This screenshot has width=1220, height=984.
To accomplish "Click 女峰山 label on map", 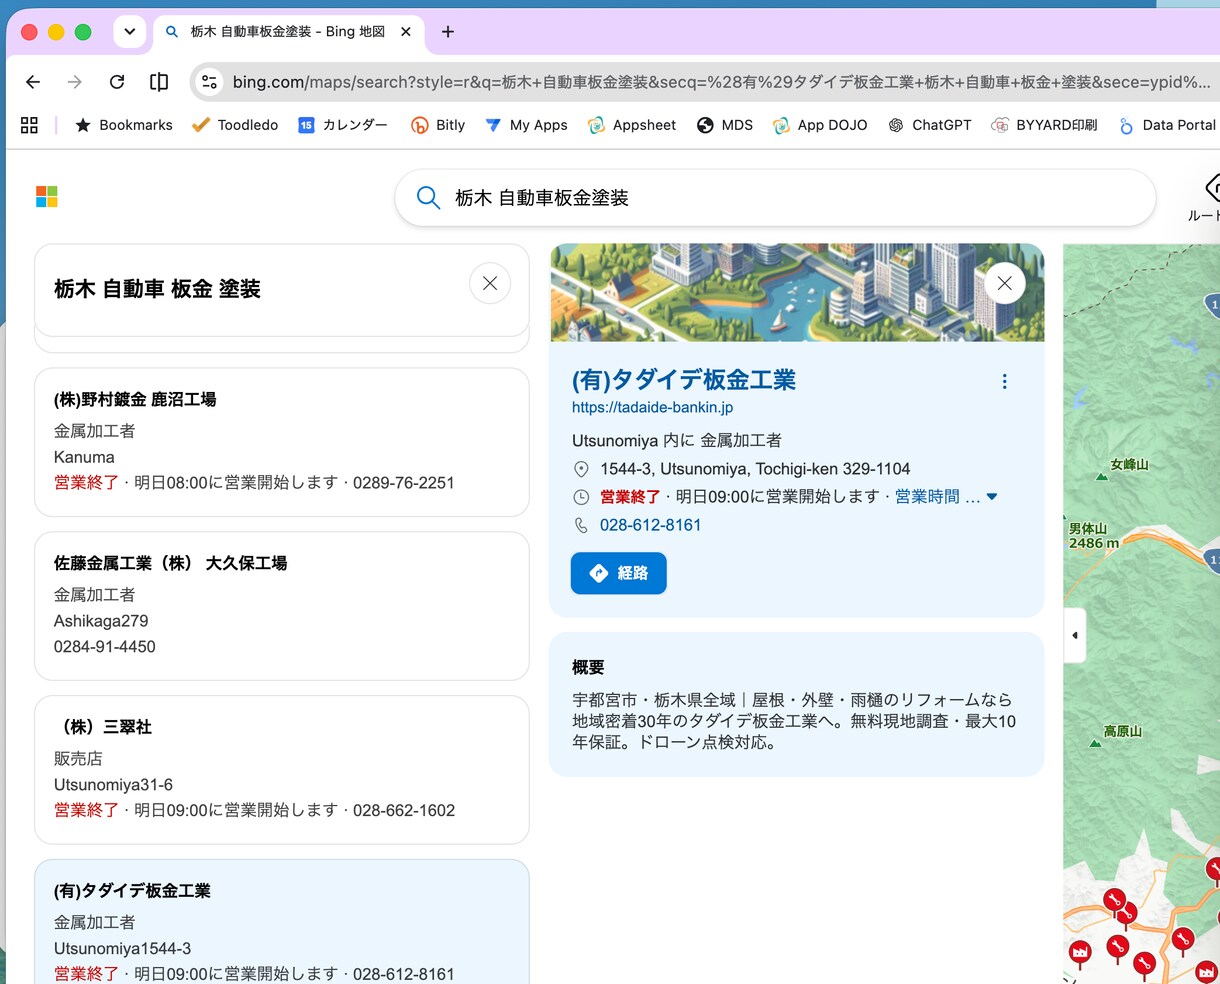I will [x=1129, y=464].
